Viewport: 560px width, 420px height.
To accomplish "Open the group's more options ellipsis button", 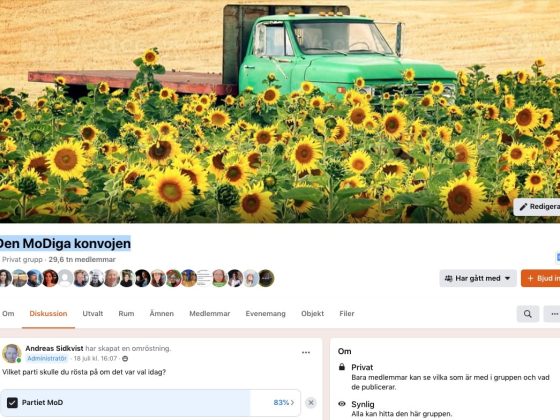I will [552, 314].
